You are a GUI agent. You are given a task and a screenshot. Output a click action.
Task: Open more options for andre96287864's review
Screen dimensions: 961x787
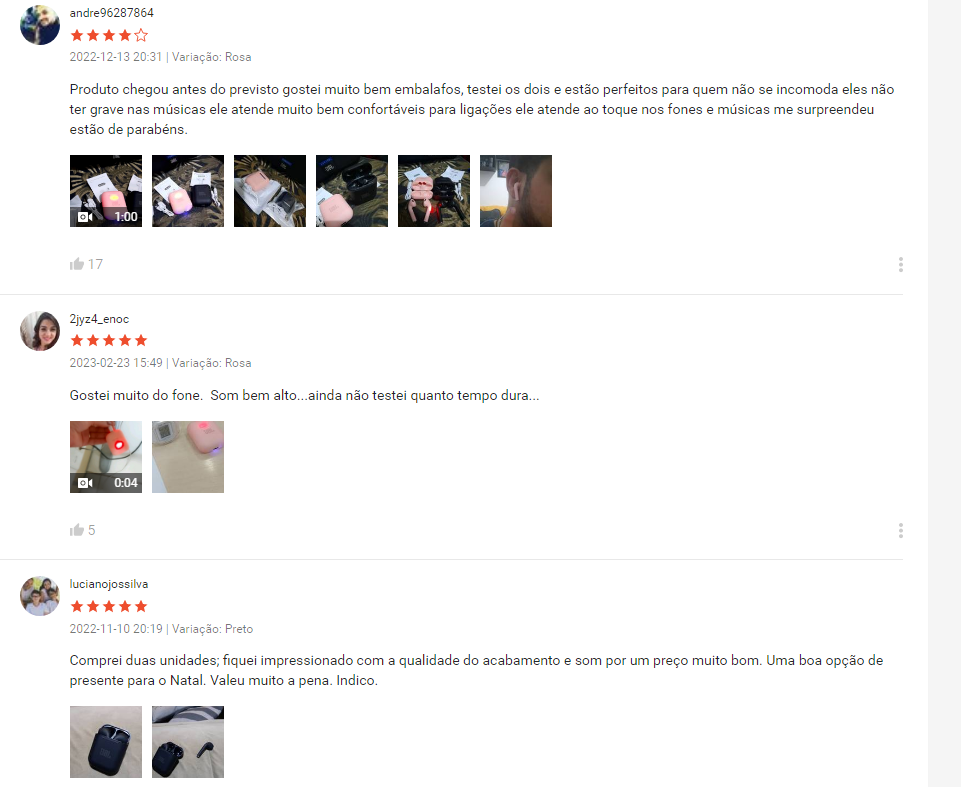900,264
